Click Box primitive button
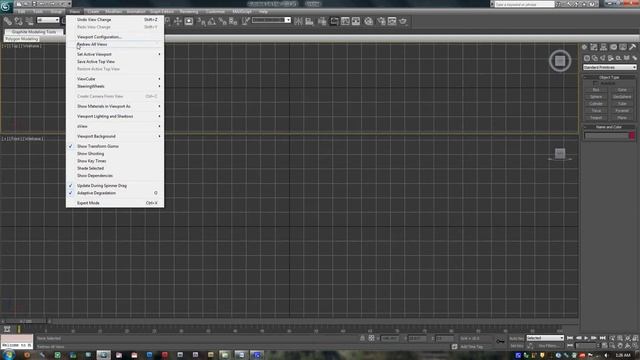 596,90
